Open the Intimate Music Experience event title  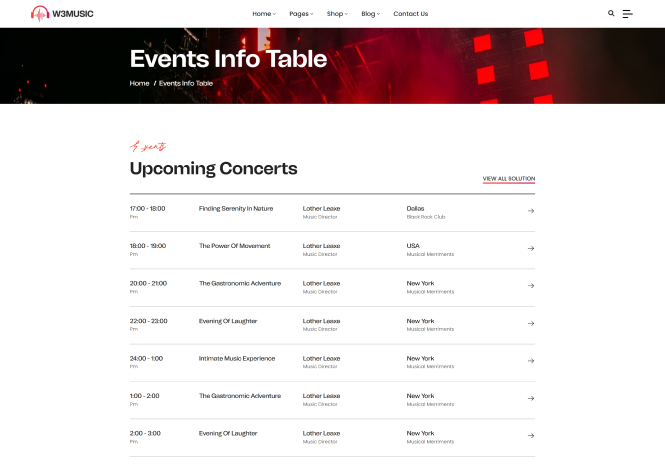(x=236, y=358)
